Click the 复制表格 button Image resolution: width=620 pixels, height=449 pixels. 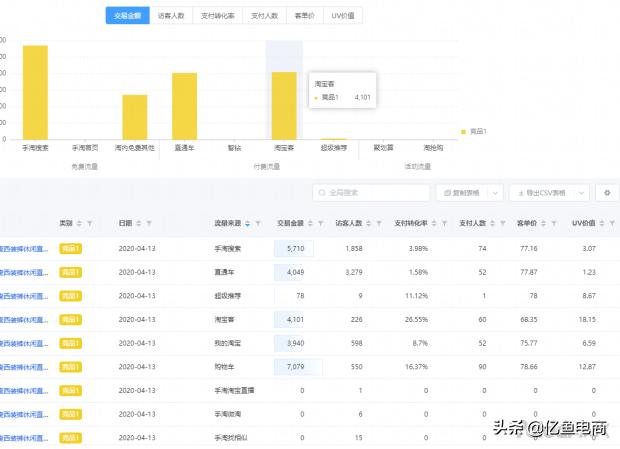pos(462,193)
